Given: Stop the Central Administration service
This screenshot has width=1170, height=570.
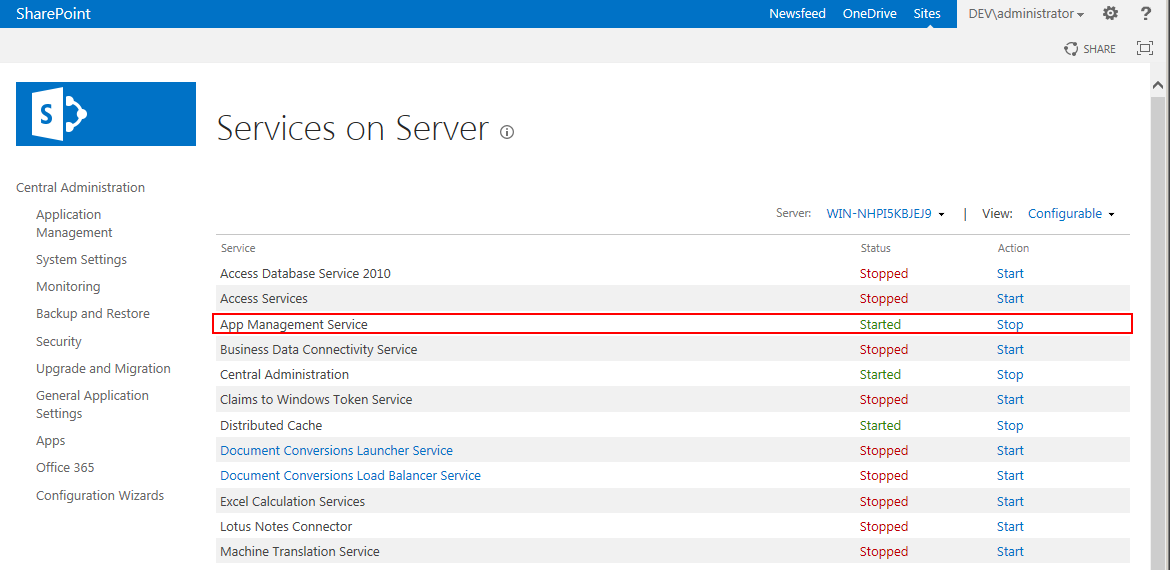Looking at the screenshot, I should [1010, 375].
